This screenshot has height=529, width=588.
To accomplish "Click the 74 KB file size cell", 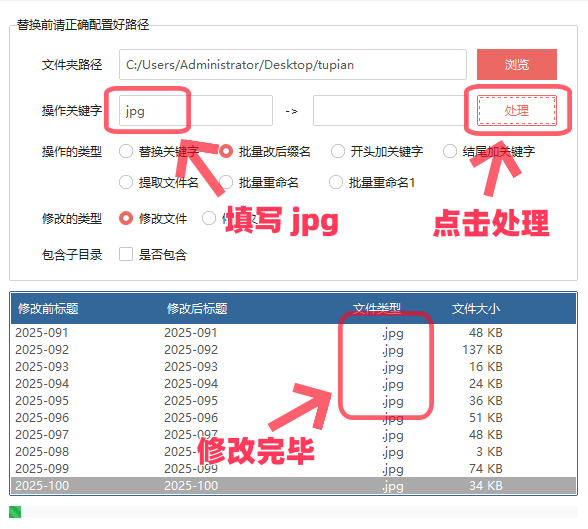I will pyautogui.click(x=486, y=468).
